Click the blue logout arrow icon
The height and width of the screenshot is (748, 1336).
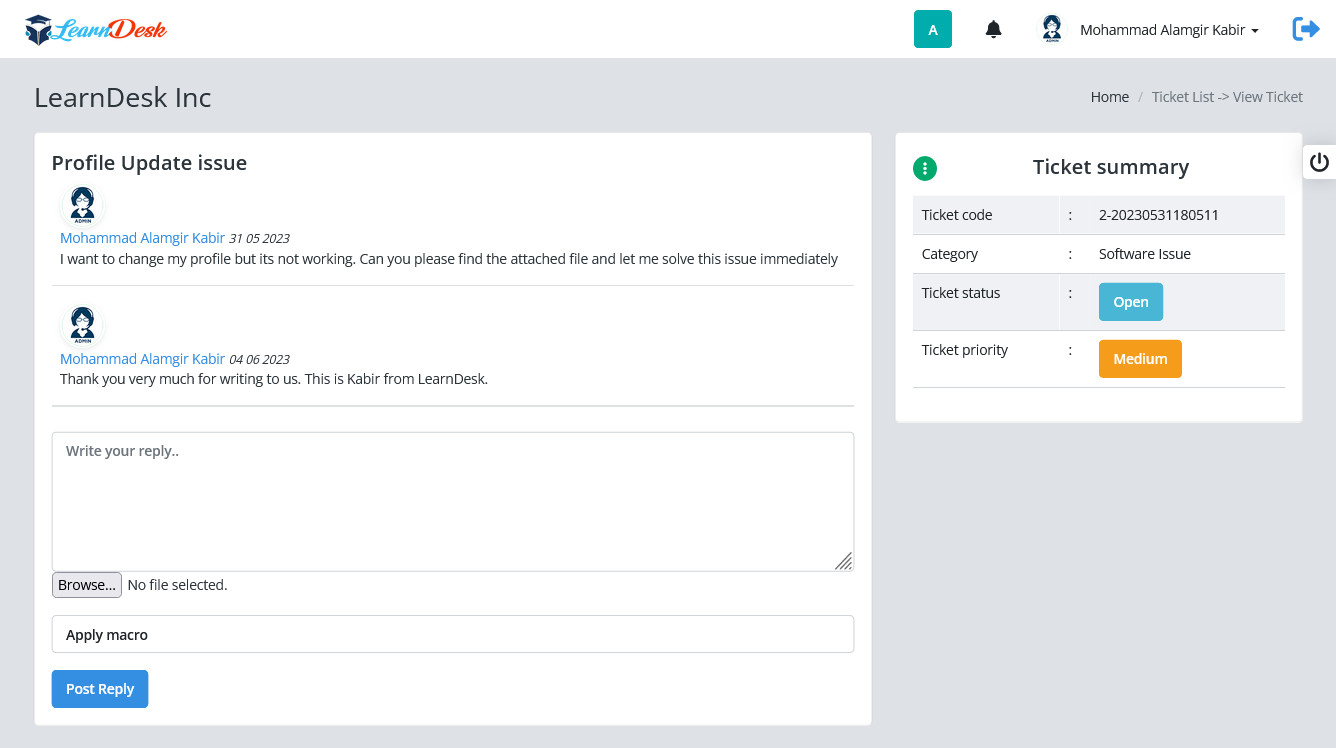(1306, 29)
